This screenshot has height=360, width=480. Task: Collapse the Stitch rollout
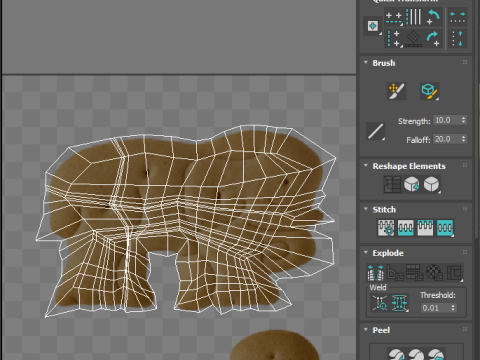[366, 209]
